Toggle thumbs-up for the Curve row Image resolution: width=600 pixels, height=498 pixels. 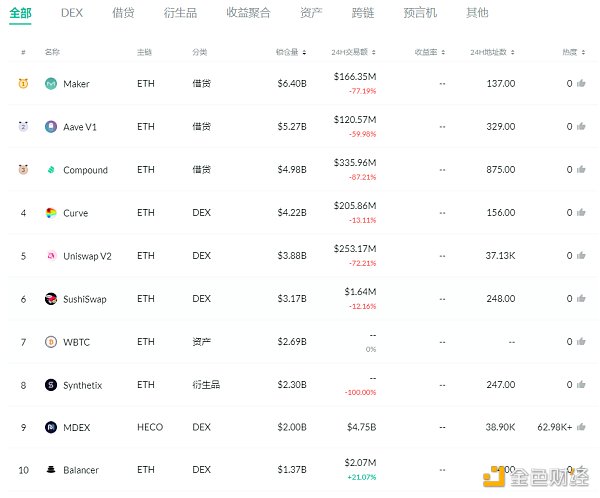coord(580,213)
